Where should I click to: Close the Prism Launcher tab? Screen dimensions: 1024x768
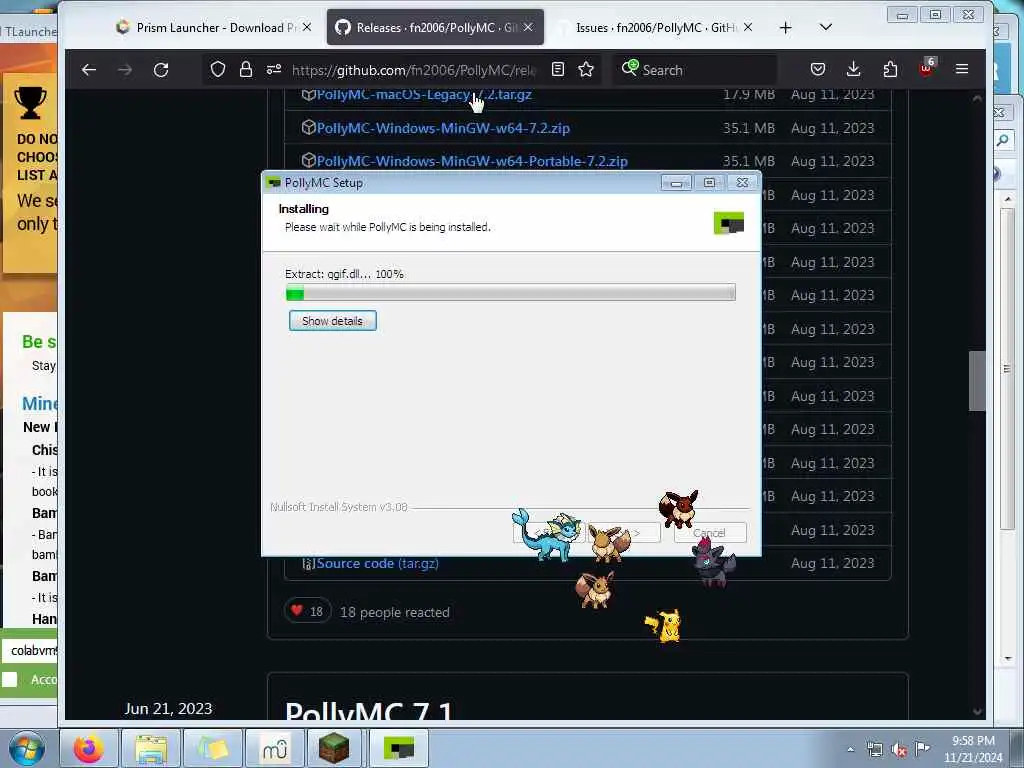click(307, 27)
